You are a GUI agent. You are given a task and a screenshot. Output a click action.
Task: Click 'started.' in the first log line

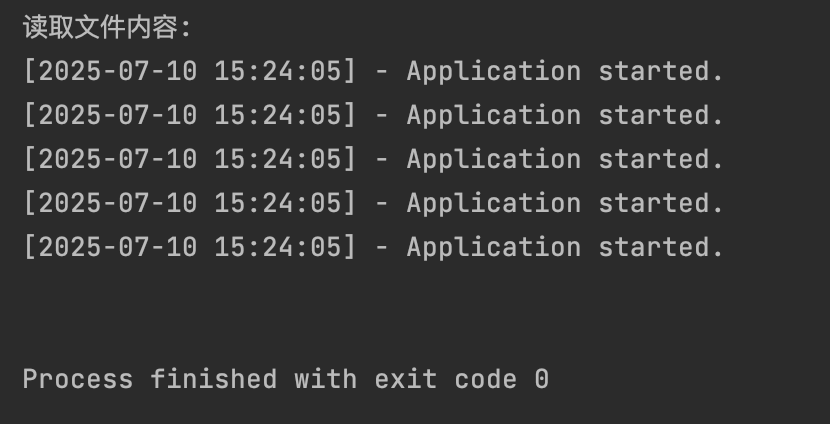[661, 71]
